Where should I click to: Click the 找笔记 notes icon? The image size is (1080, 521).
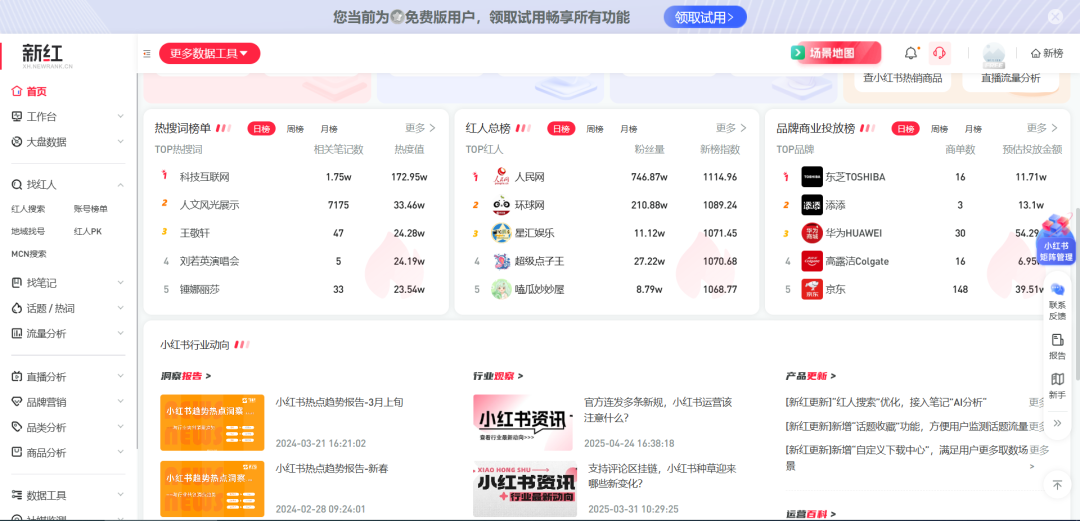pos(17,283)
